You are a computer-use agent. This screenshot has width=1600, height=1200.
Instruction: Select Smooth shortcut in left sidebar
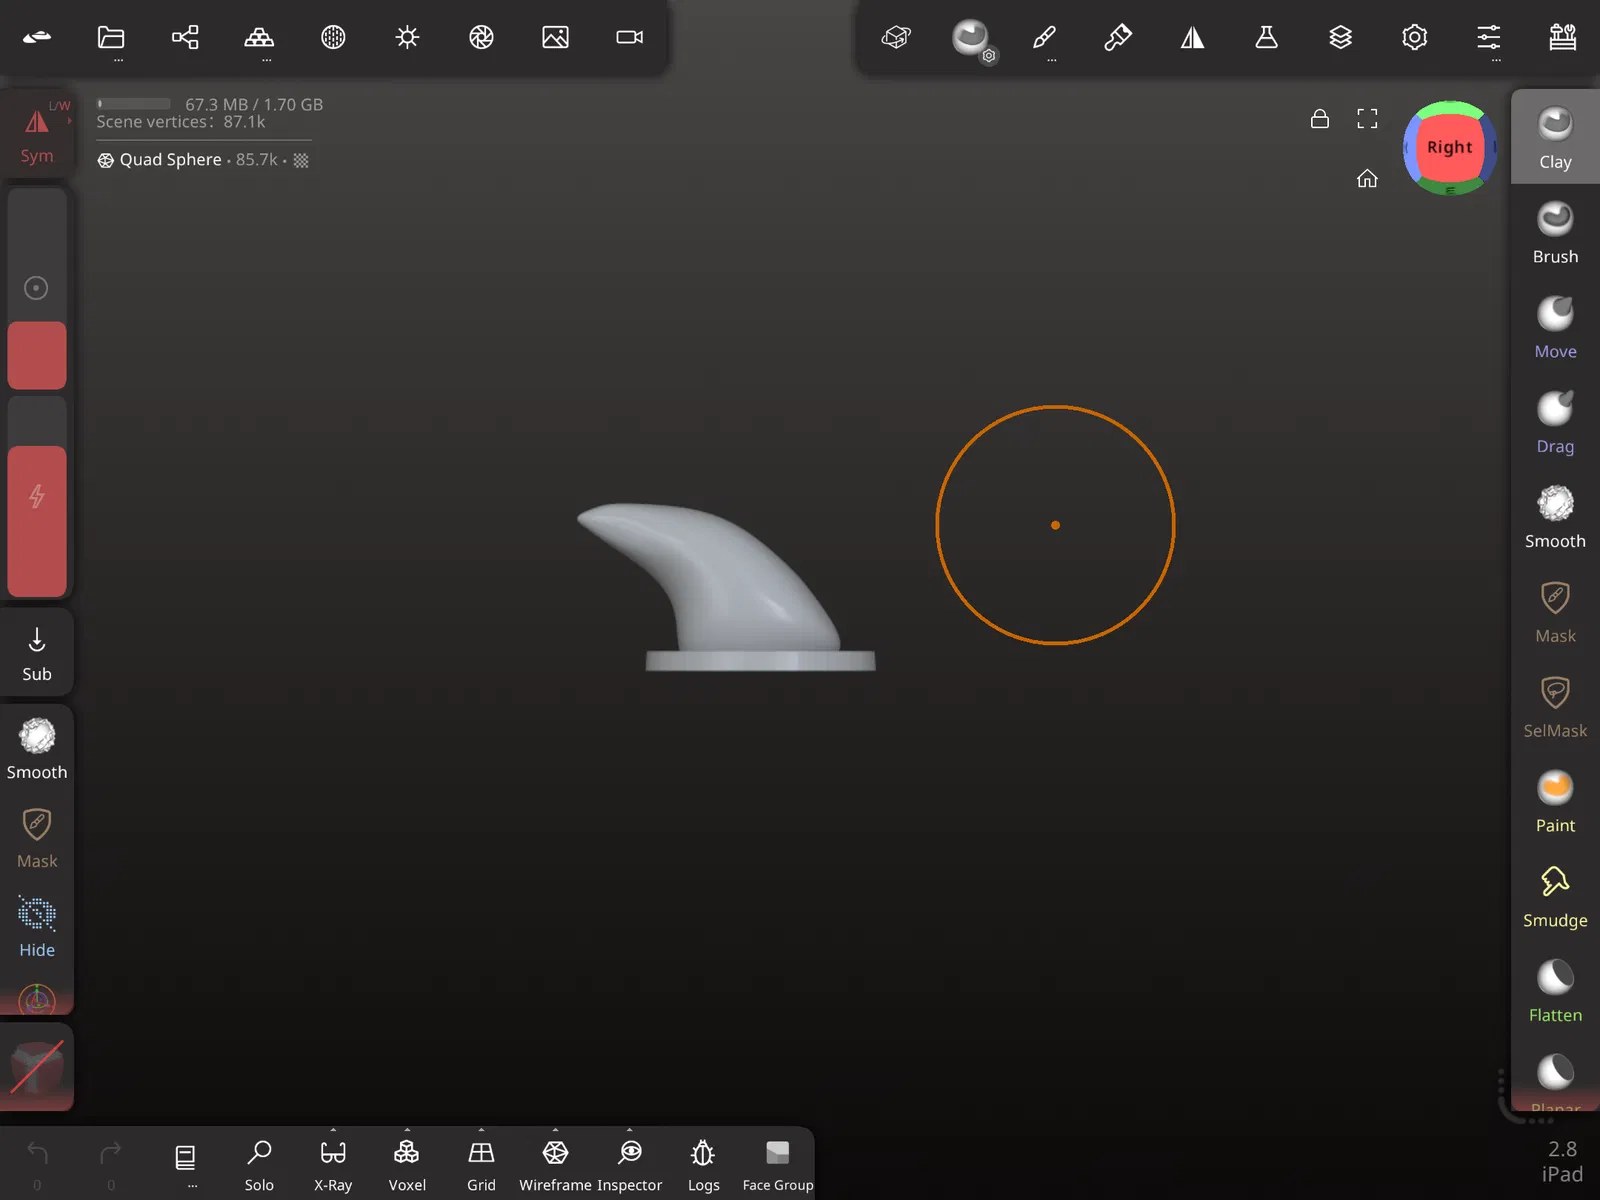tap(37, 749)
